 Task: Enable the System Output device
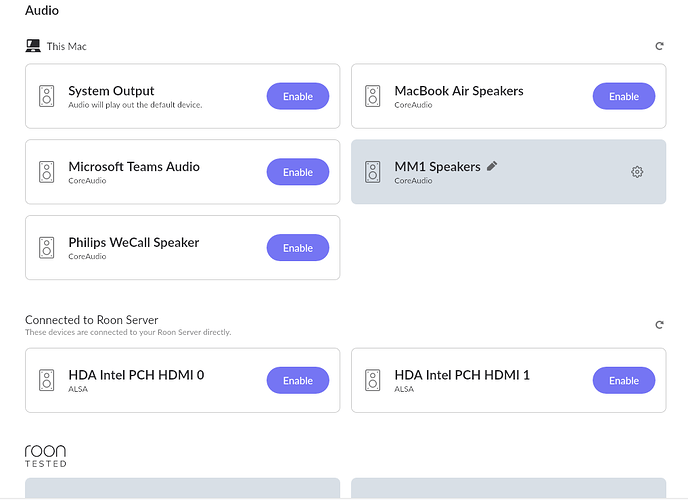click(298, 97)
